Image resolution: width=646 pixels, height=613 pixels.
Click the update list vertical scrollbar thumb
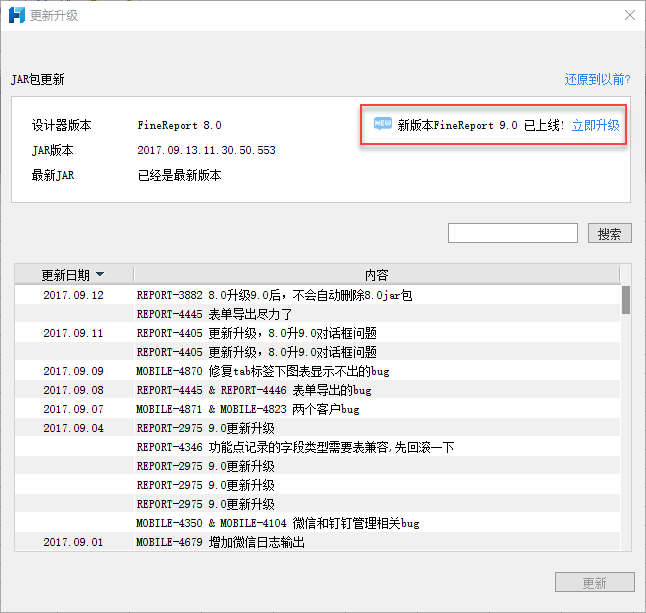(x=626, y=300)
